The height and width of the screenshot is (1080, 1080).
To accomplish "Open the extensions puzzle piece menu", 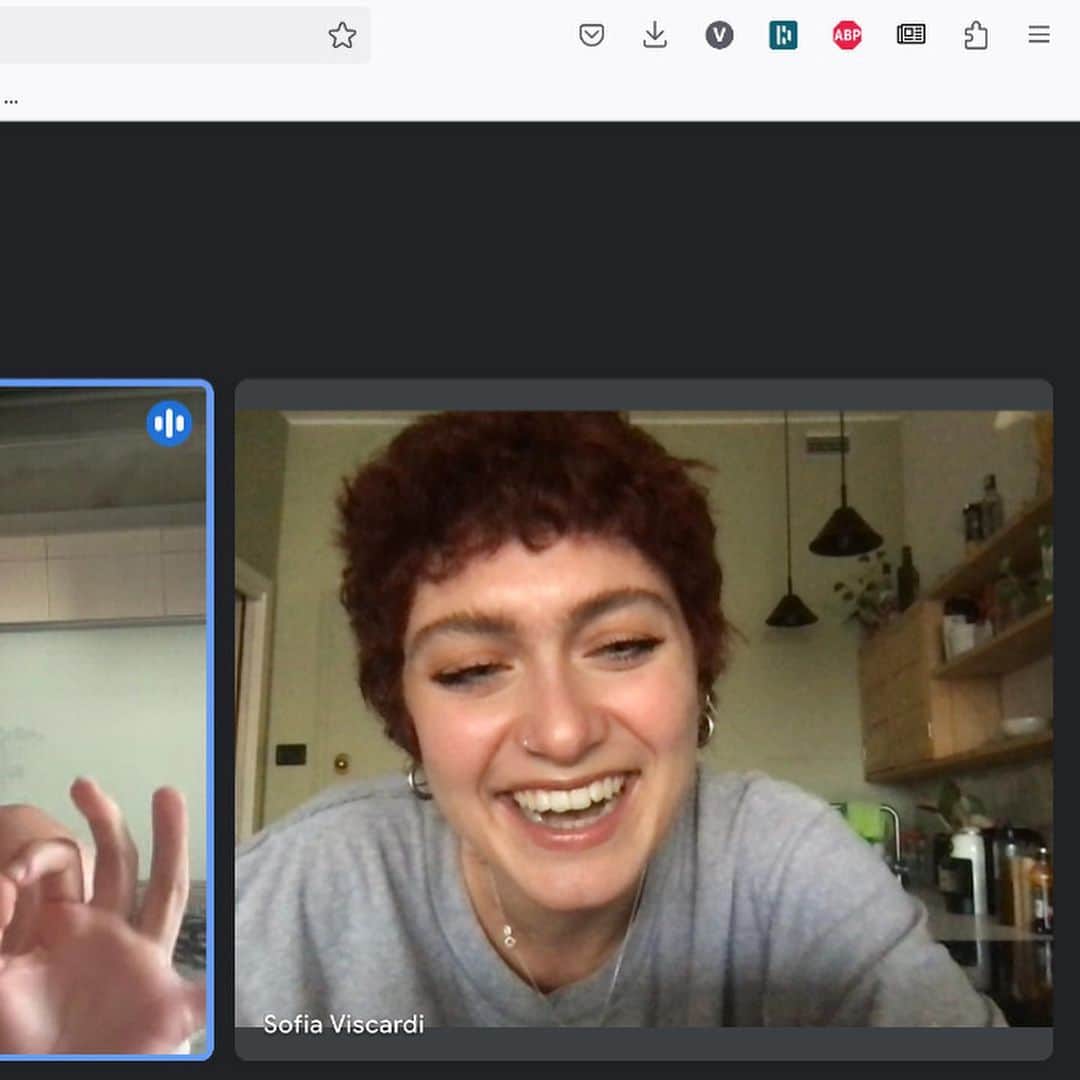I will coord(975,35).
